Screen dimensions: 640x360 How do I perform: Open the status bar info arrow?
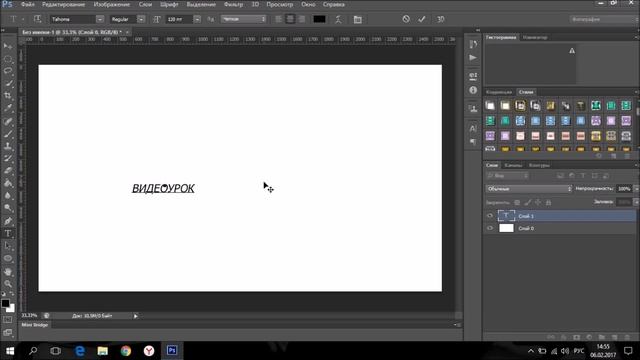[136, 316]
